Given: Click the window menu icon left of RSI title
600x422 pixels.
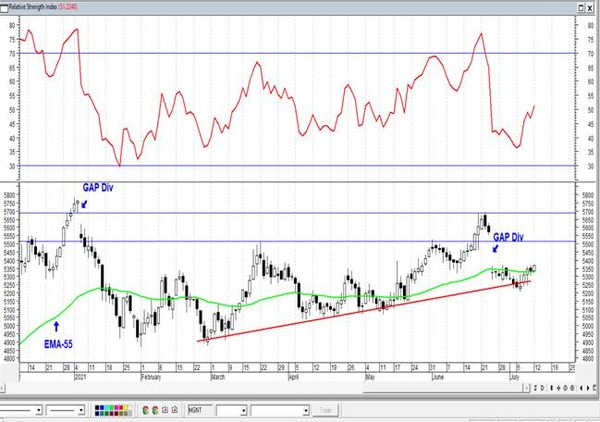Looking at the screenshot, I should [4, 7].
